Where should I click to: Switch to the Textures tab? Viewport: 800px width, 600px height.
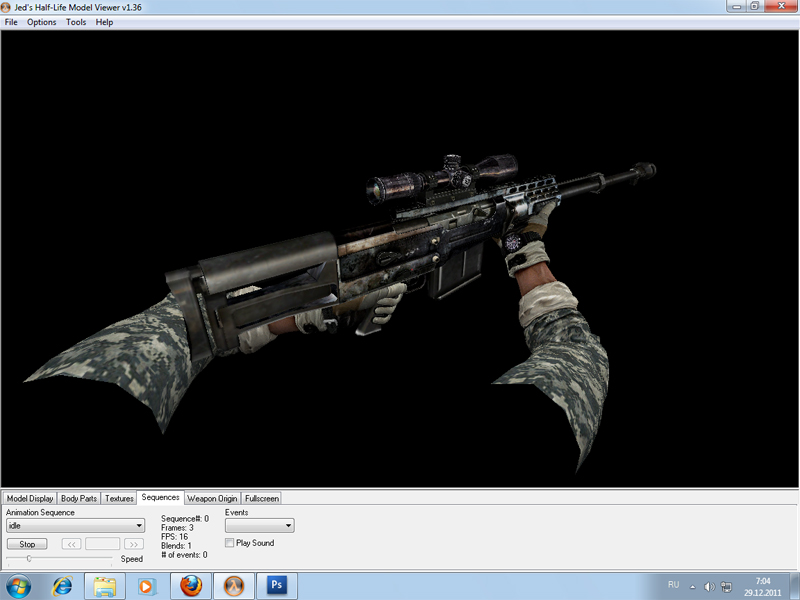coord(119,498)
